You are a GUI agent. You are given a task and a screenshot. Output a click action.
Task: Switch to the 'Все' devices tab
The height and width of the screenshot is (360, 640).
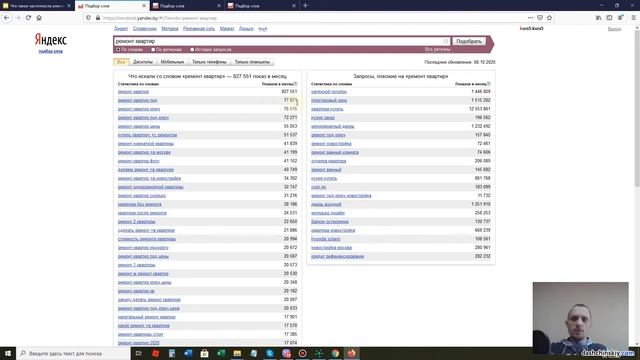click(x=121, y=62)
